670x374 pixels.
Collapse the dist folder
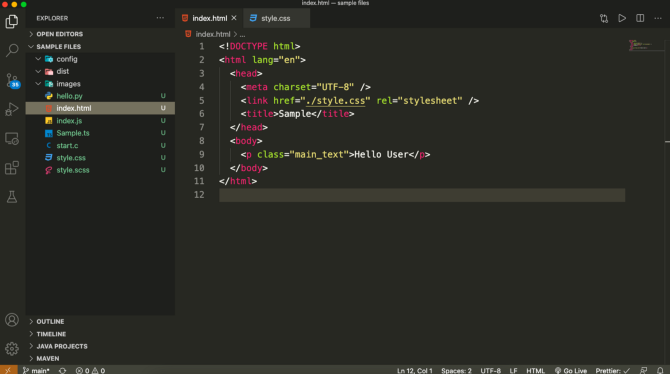pyautogui.click(x=62, y=71)
